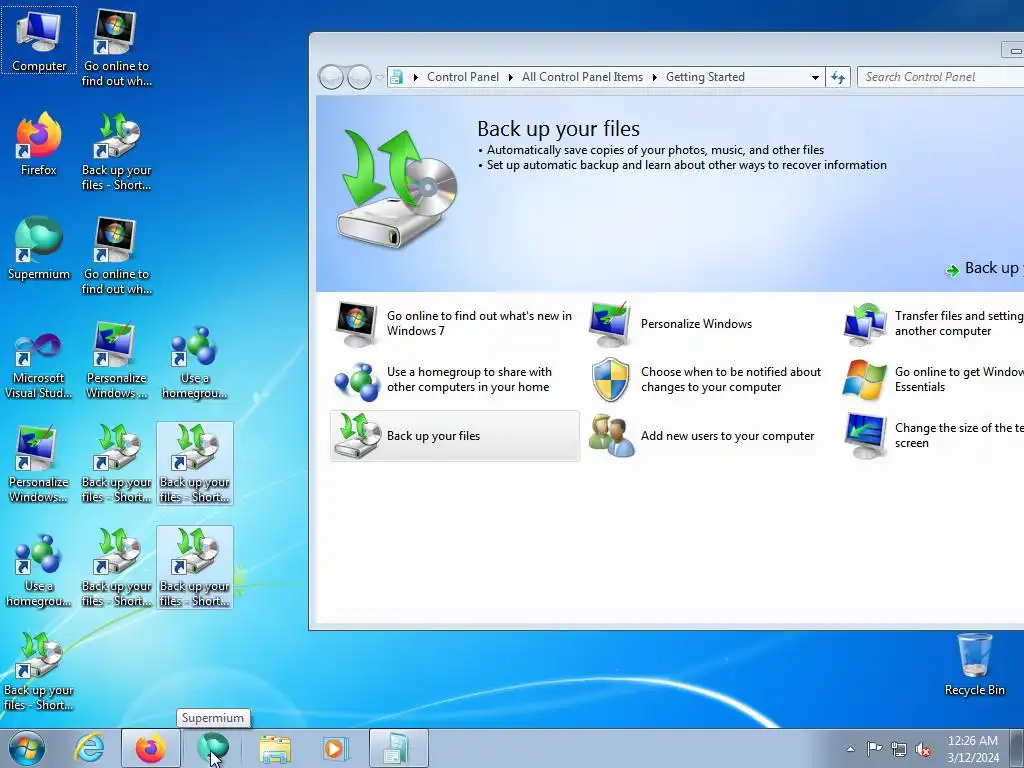Open Windows Explorer from the taskbar
The height and width of the screenshot is (768, 1024).
tap(275, 748)
